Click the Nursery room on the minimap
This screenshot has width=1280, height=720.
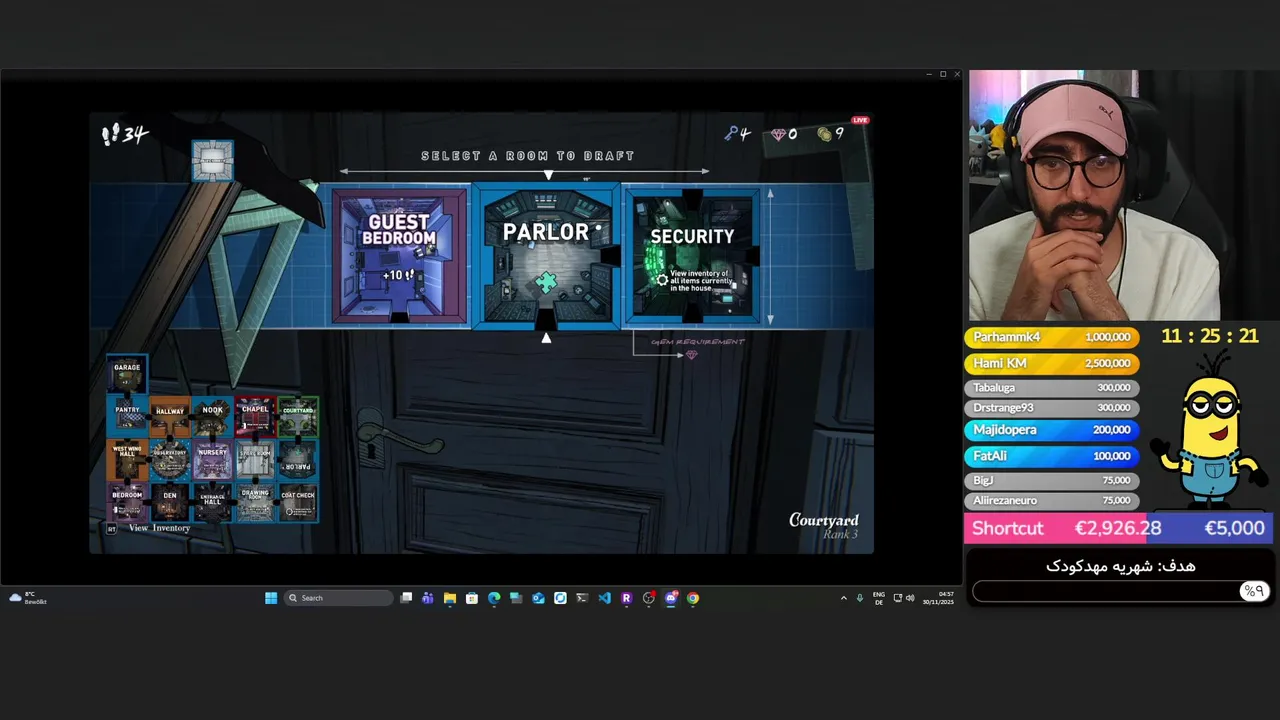(x=212, y=459)
